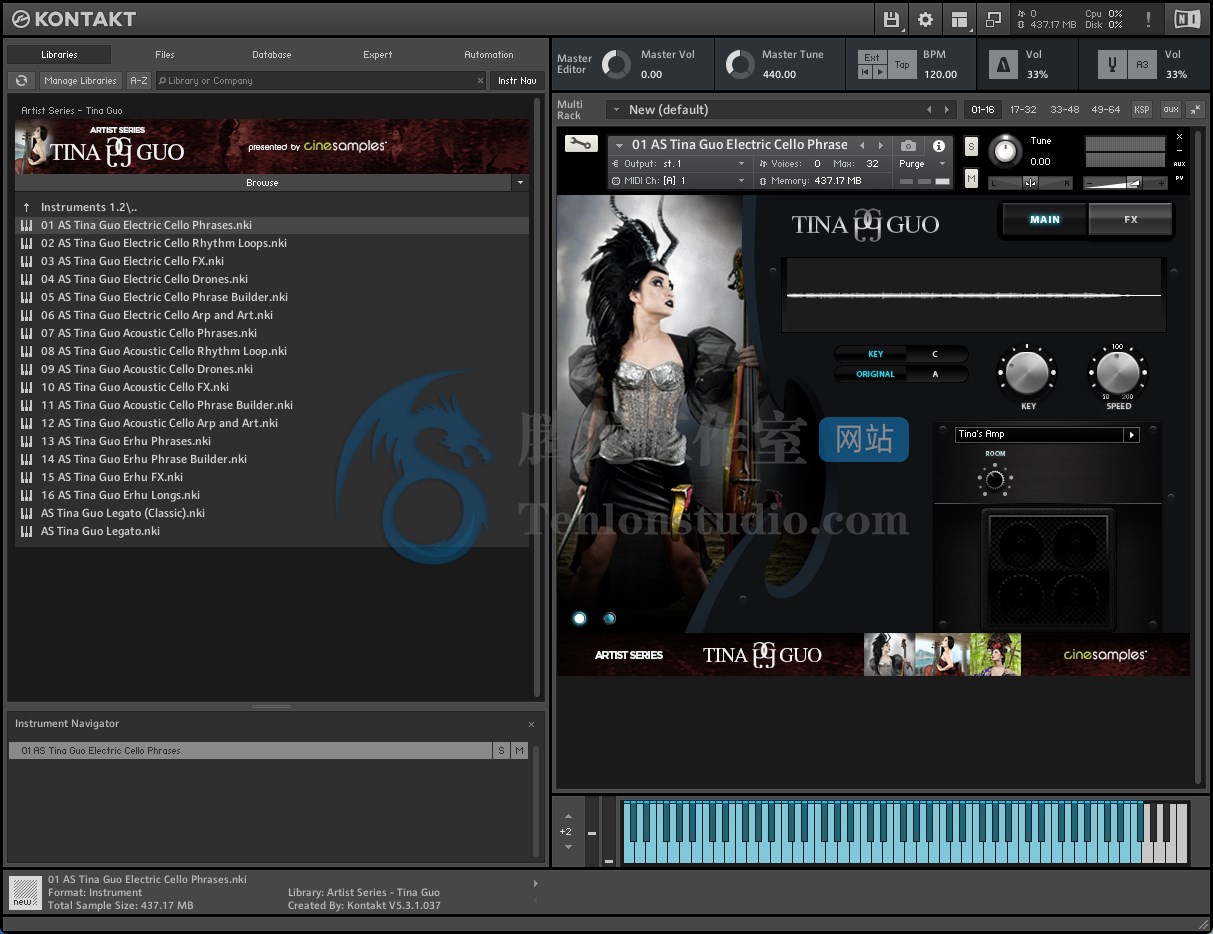The image size is (1213, 934).
Task: Show rack page 17-32
Action: point(1023,110)
